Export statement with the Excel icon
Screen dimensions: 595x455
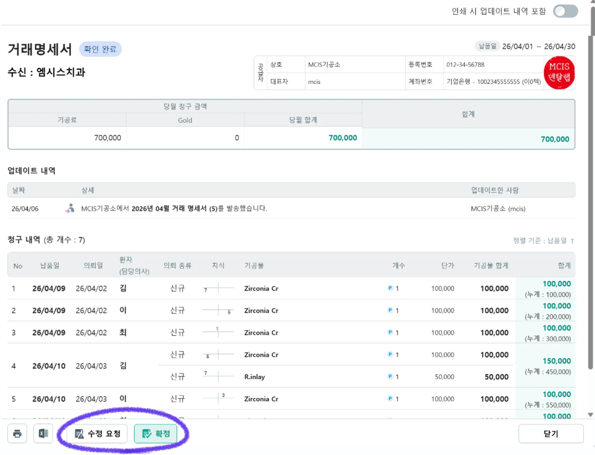coord(43,433)
